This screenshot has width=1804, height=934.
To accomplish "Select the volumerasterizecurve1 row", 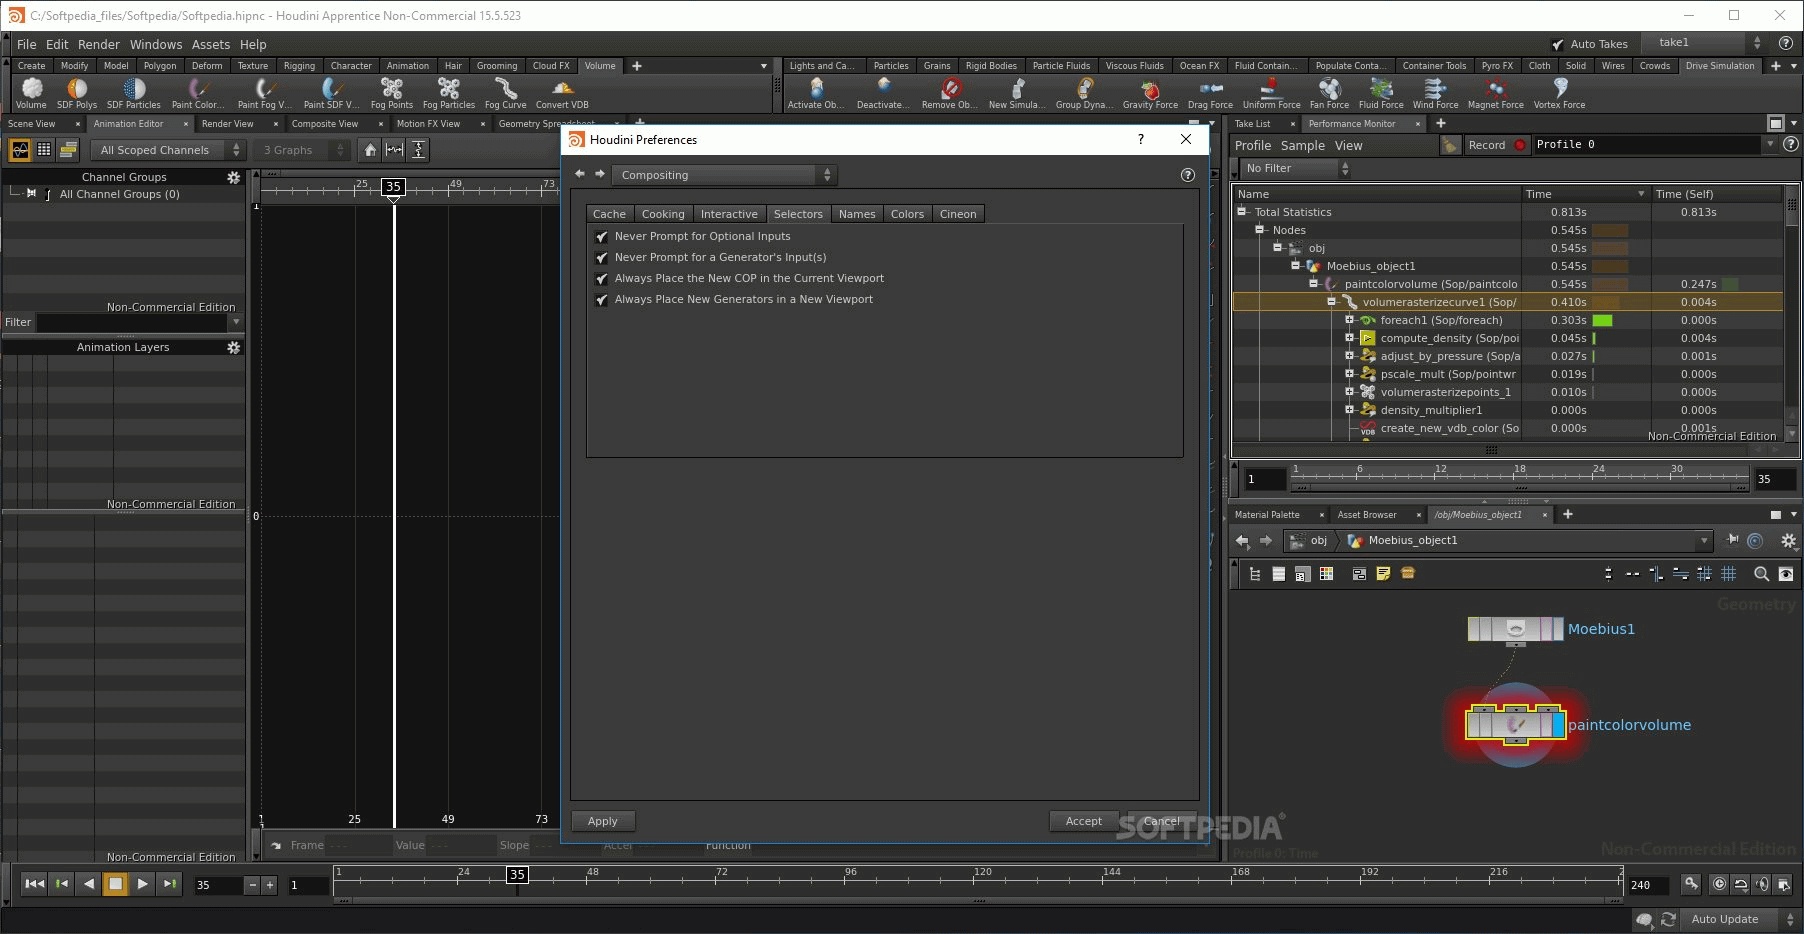I will point(1507,302).
